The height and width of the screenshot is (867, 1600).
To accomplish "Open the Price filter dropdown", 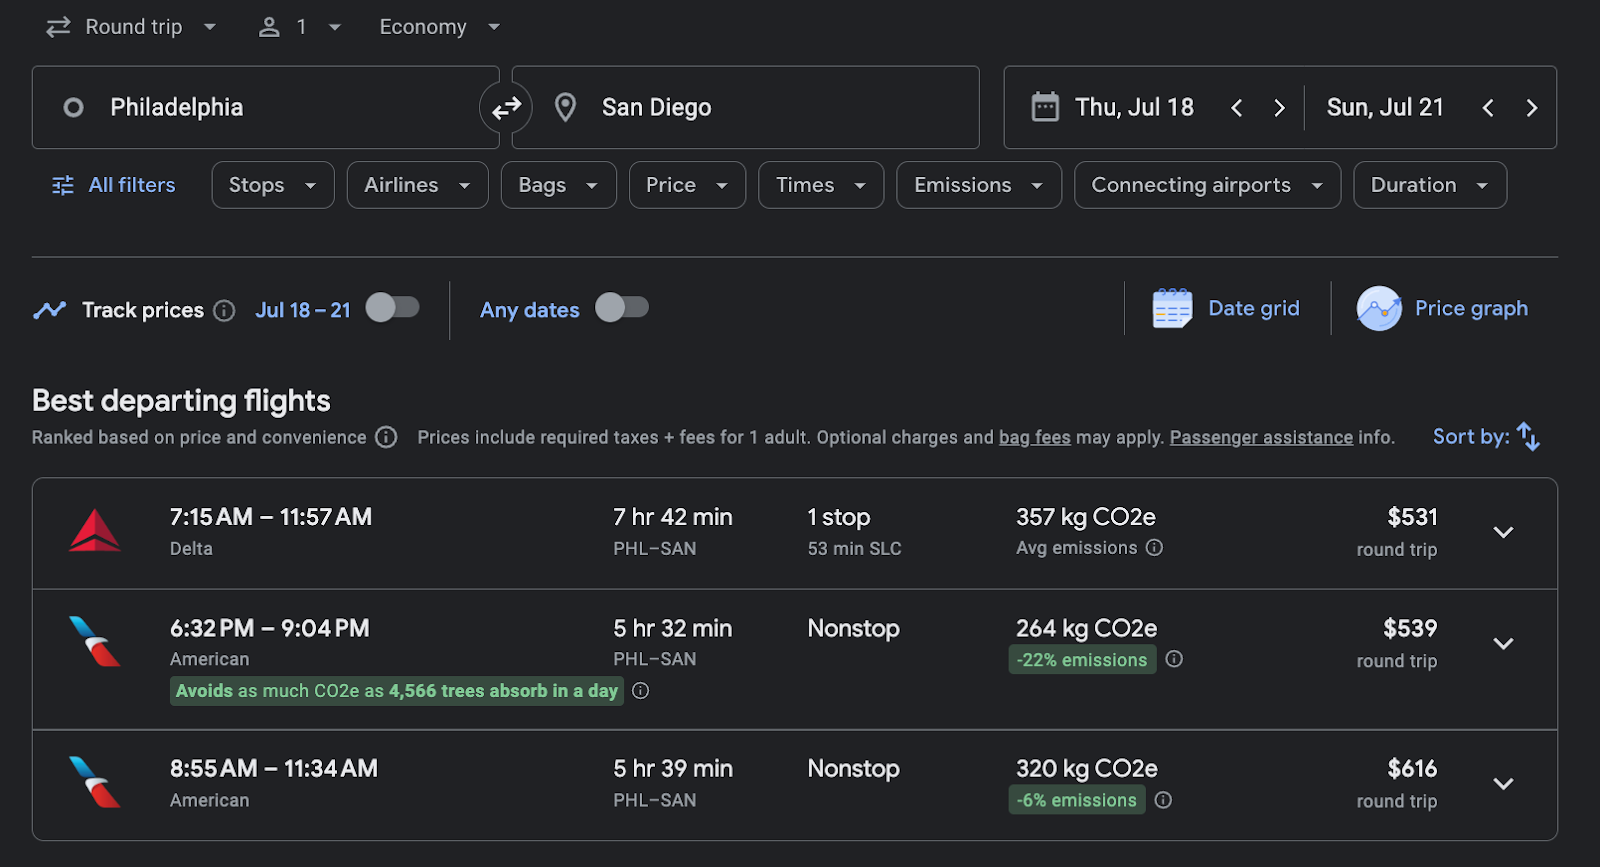I will point(688,185).
